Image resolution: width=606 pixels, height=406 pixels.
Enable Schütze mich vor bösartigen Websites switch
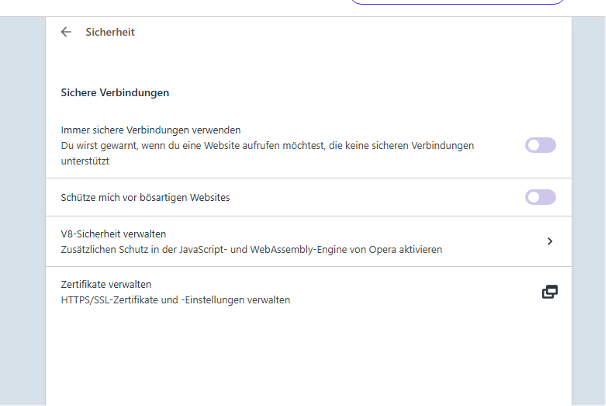(x=540, y=197)
